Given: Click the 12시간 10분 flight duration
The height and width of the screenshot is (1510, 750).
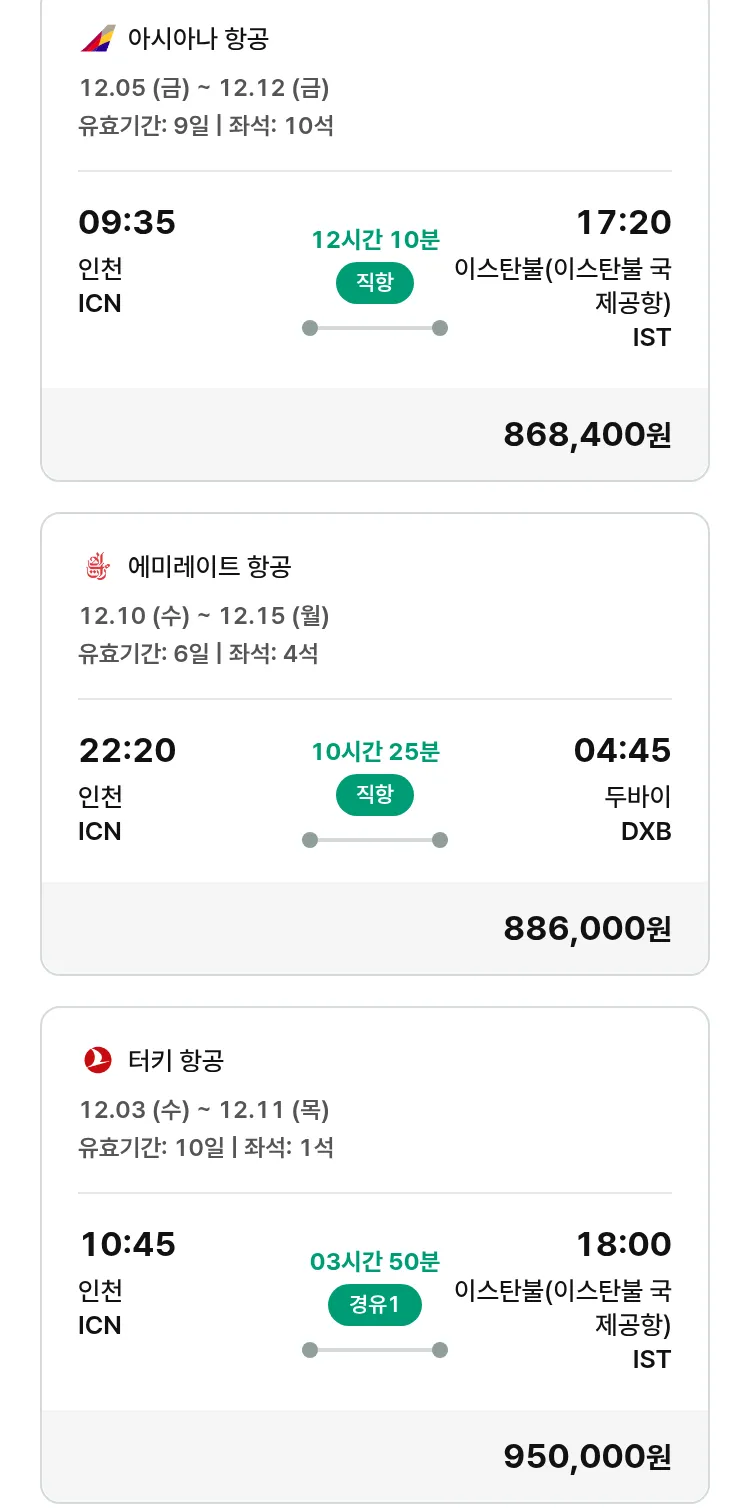Looking at the screenshot, I should click(x=375, y=240).
